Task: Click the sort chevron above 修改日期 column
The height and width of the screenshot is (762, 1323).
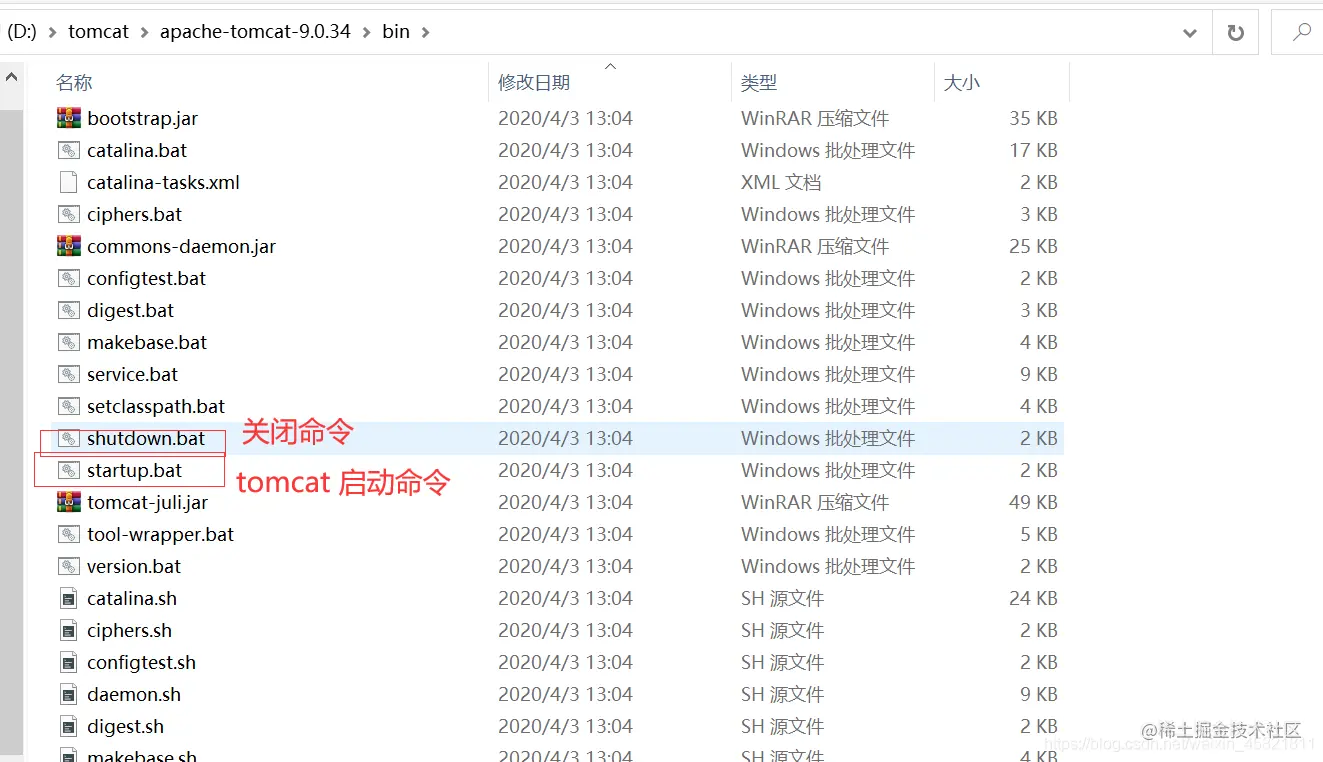Action: (x=610, y=64)
